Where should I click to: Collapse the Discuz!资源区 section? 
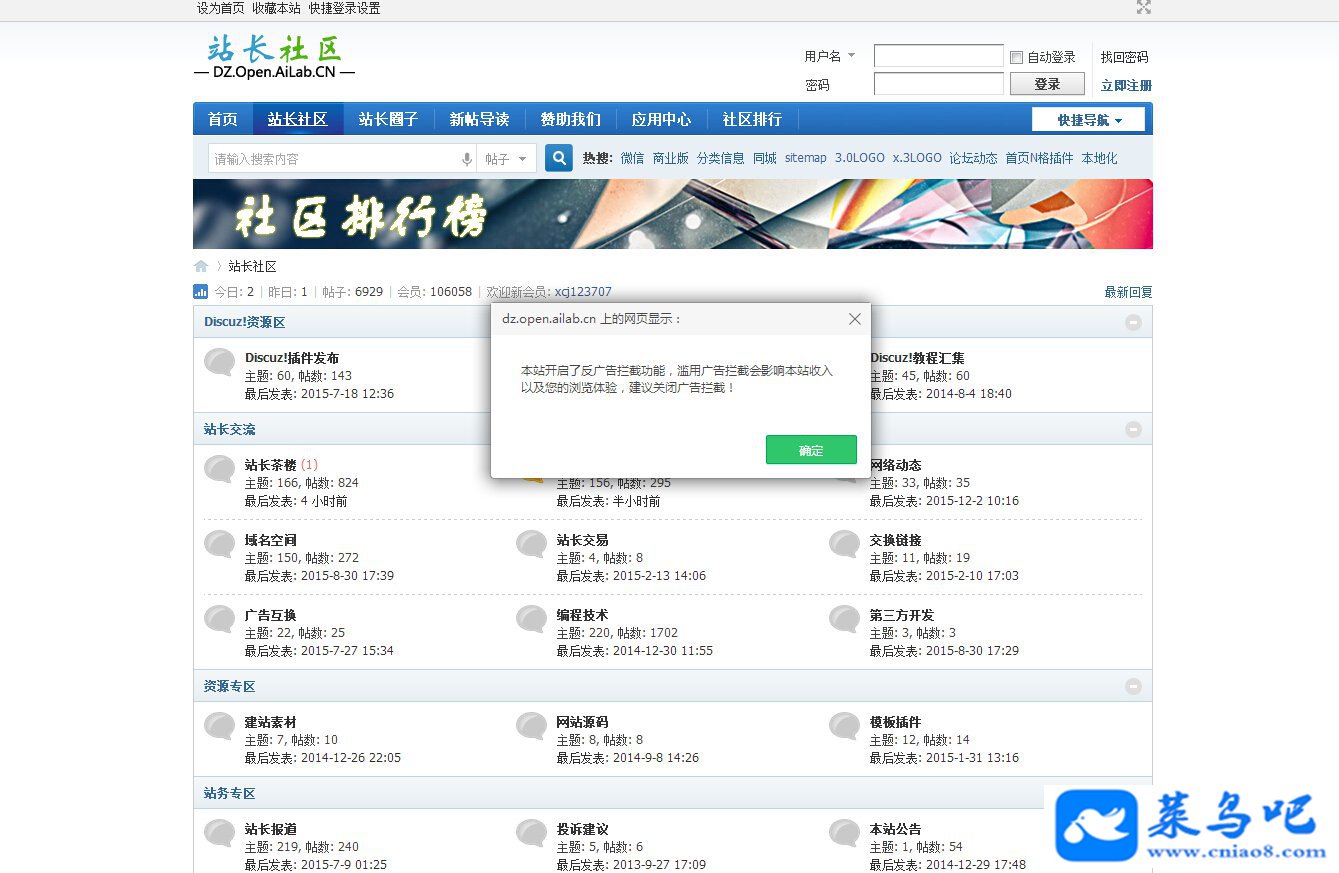[1133, 322]
